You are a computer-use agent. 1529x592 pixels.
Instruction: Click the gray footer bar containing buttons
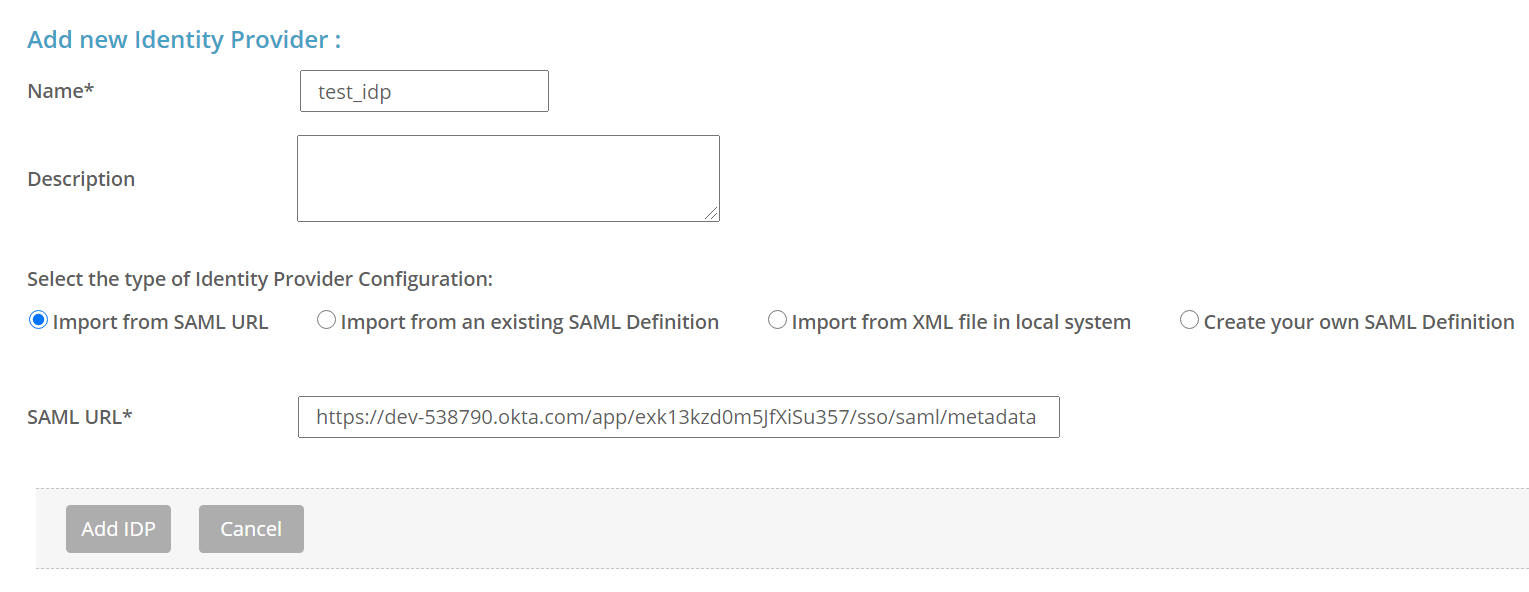(800, 528)
